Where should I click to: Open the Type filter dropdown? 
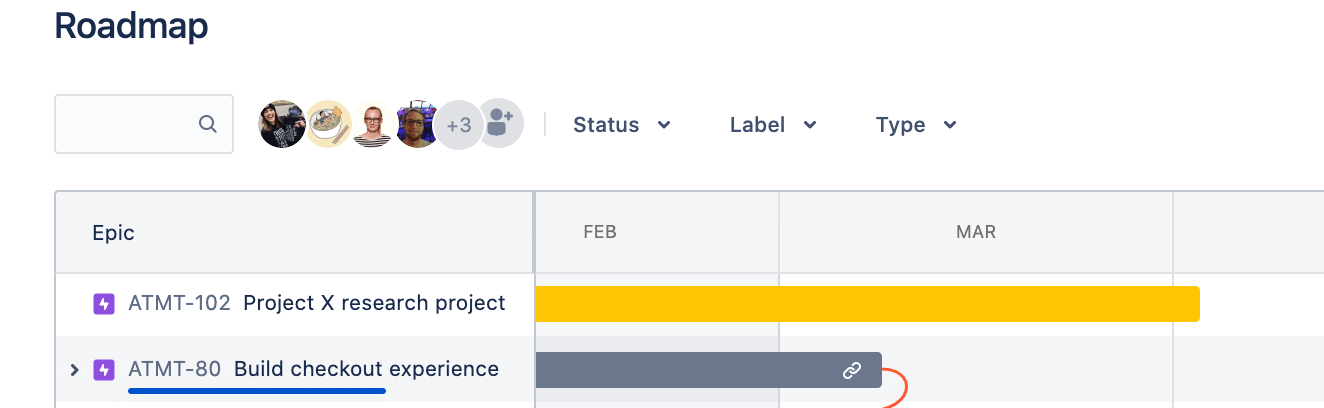pyautogui.click(x=916, y=125)
